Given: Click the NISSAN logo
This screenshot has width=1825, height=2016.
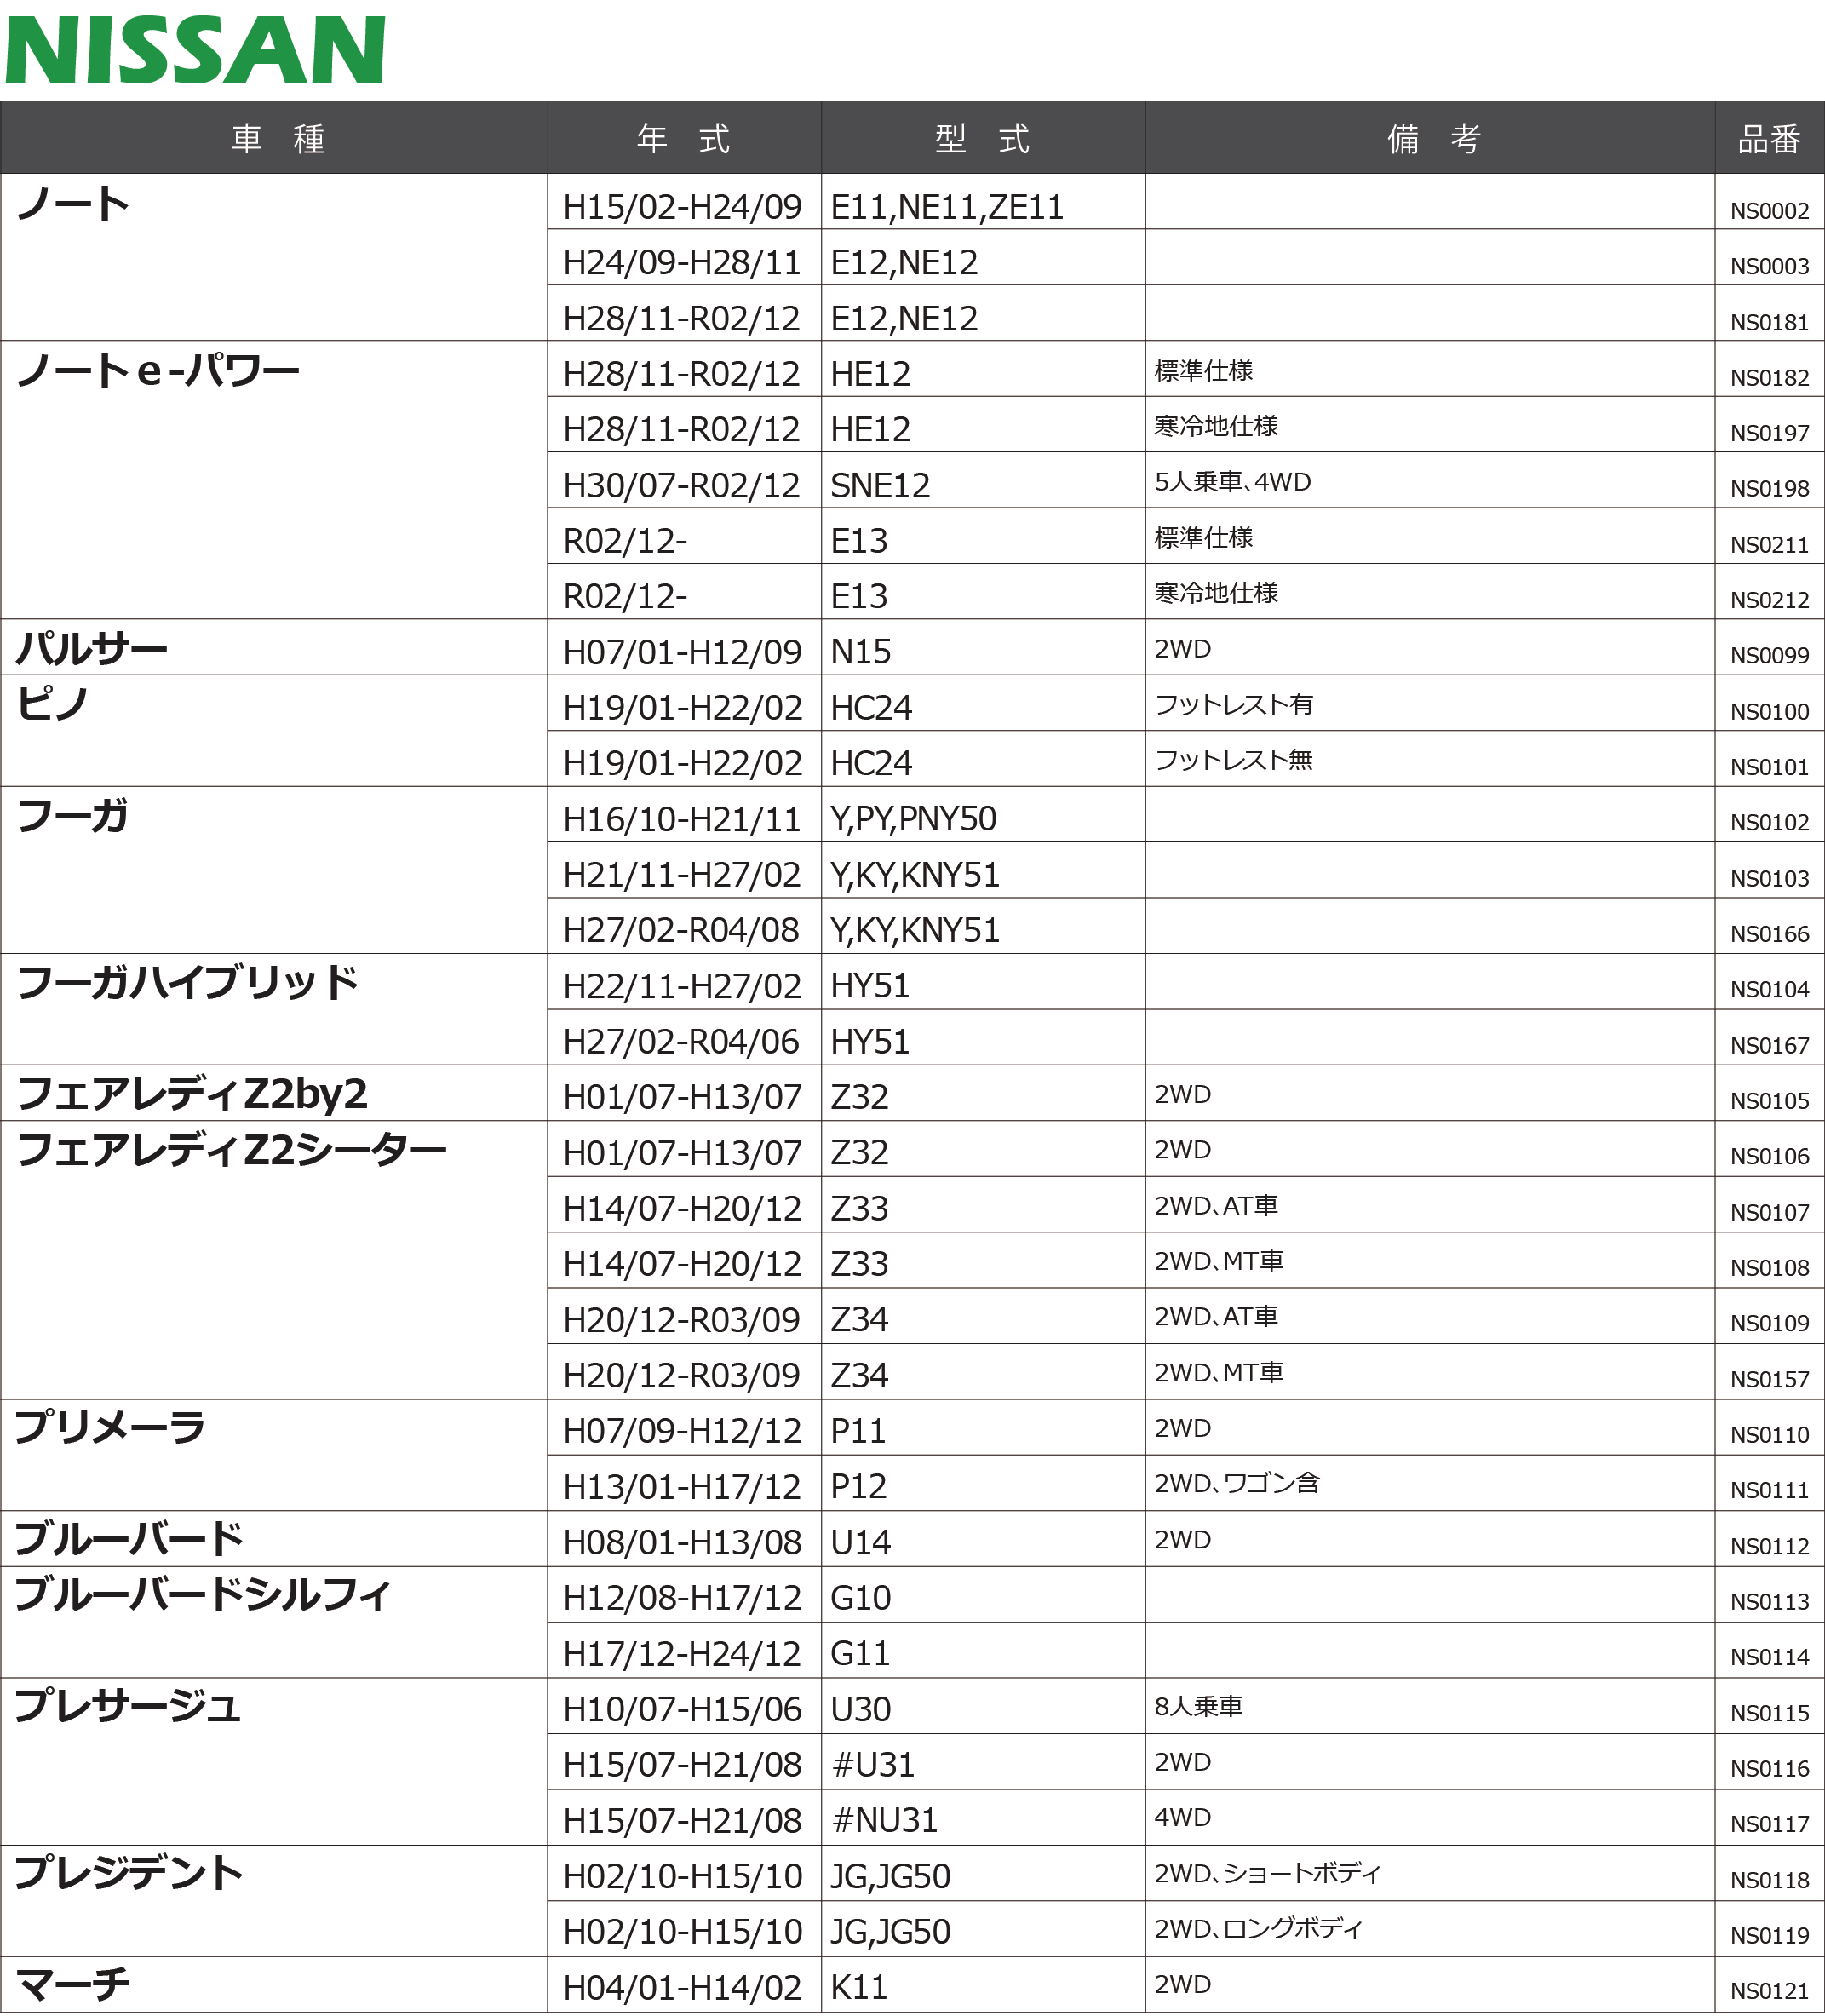Looking at the screenshot, I should tap(195, 50).
